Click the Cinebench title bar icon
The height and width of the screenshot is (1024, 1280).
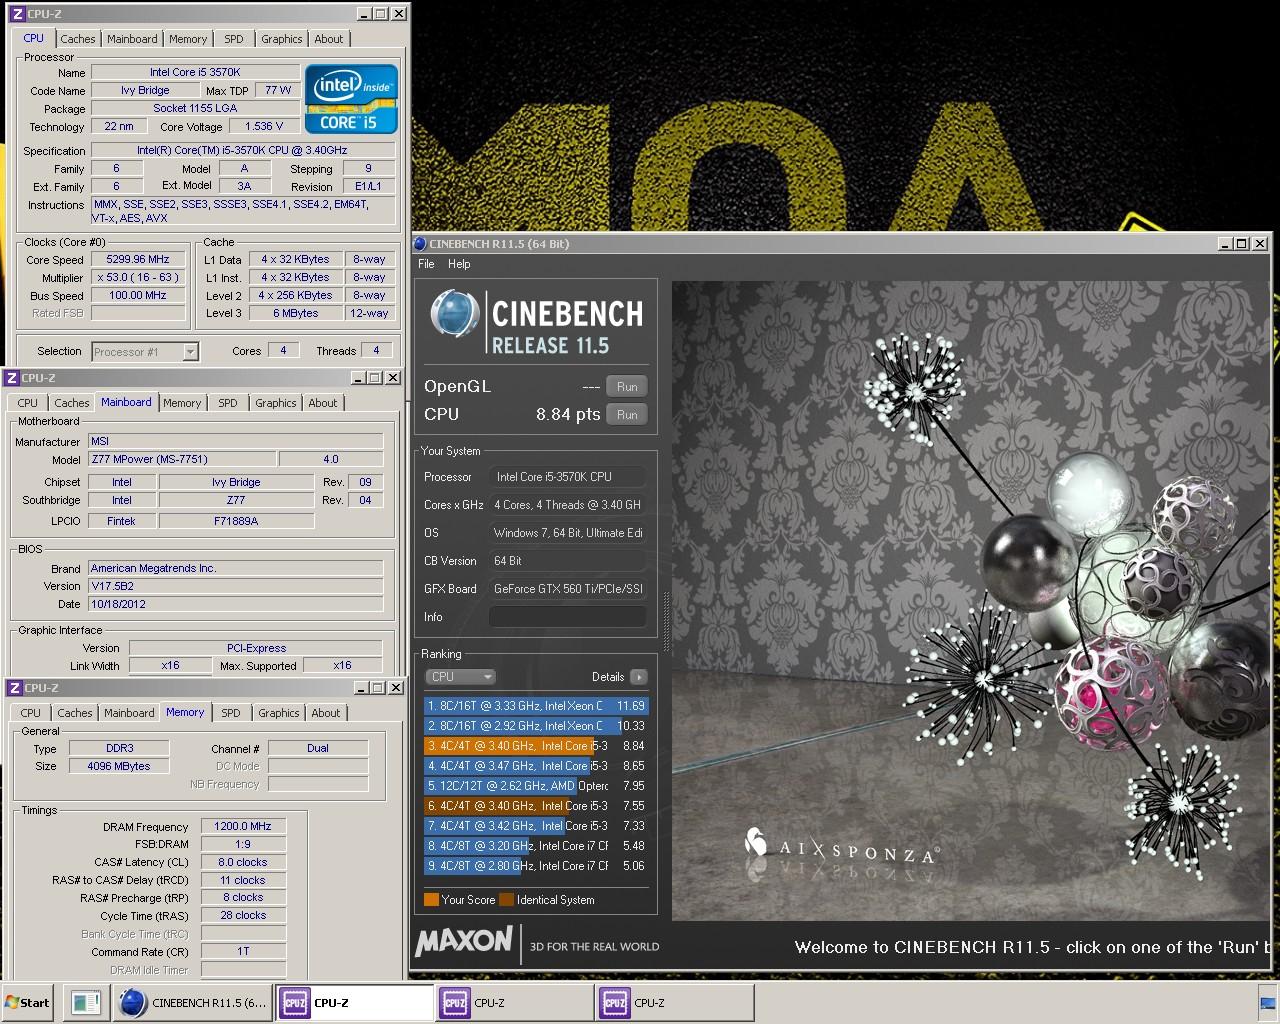coord(420,244)
